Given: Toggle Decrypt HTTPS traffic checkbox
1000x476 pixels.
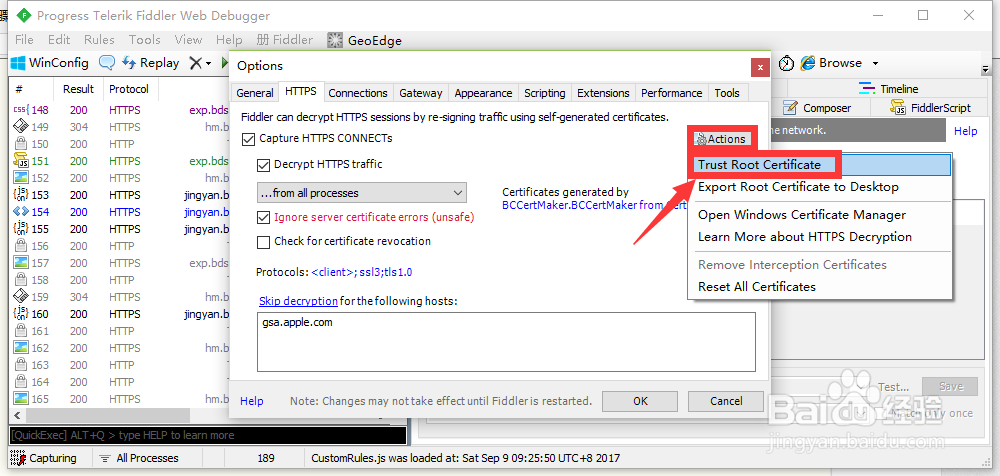Looking at the screenshot, I should click(x=263, y=165).
